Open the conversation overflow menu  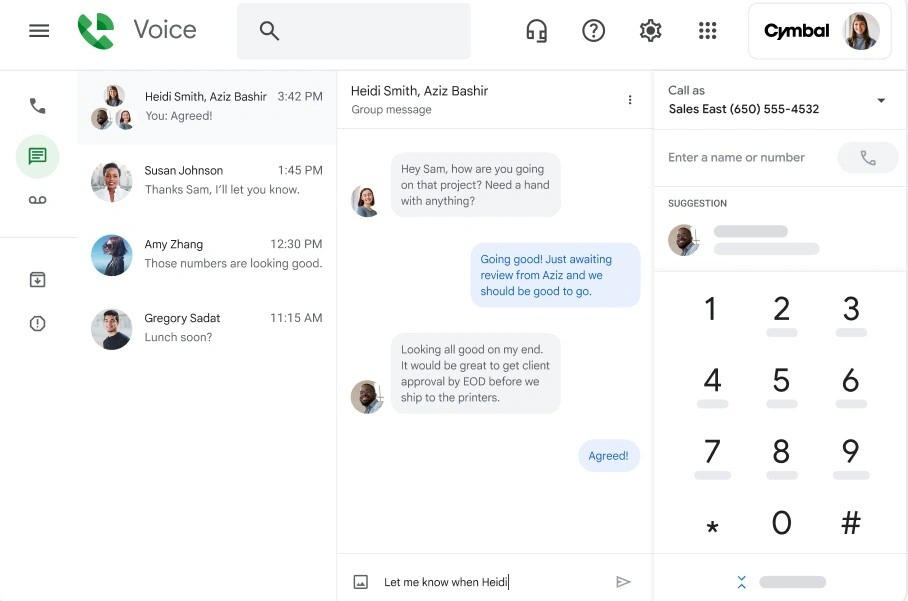tap(630, 101)
